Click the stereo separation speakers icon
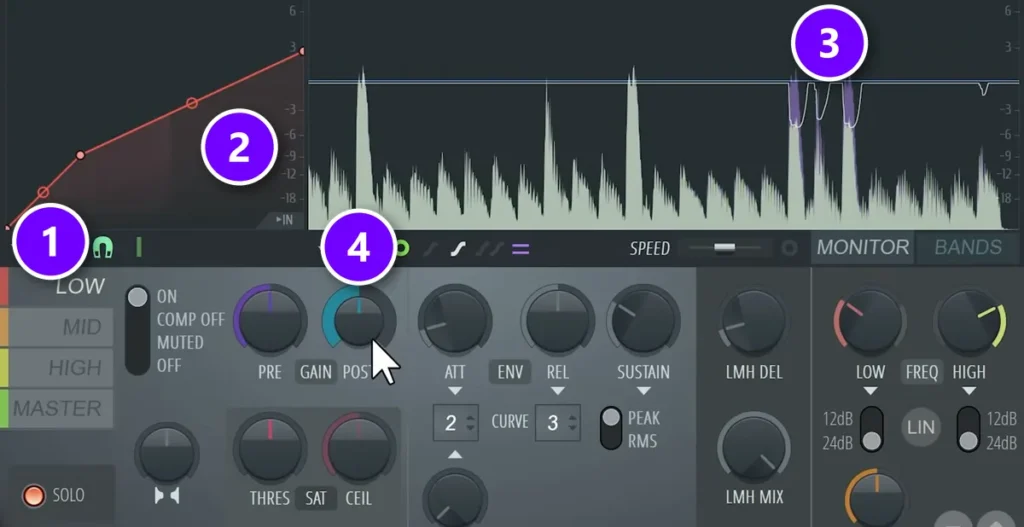 (167, 496)
